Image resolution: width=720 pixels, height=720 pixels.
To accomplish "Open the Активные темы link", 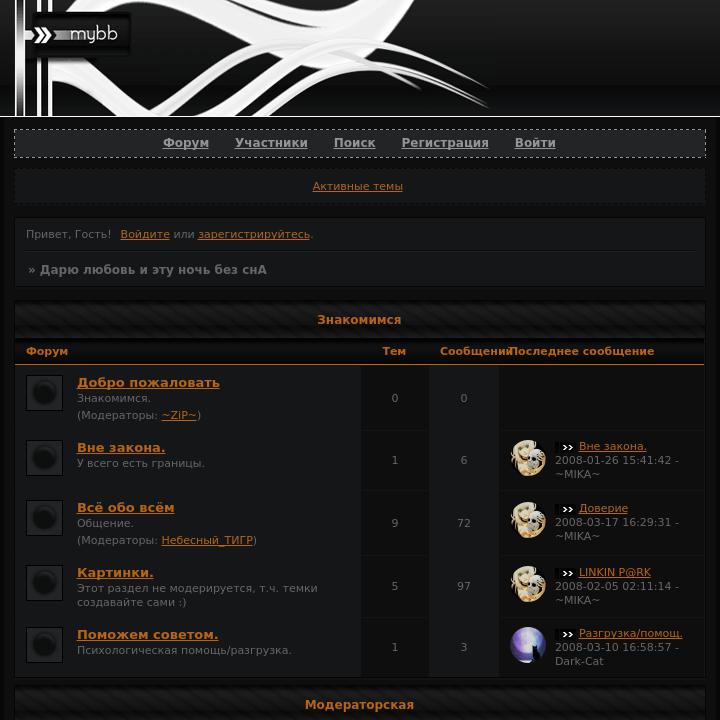I will tap(358, 186).
